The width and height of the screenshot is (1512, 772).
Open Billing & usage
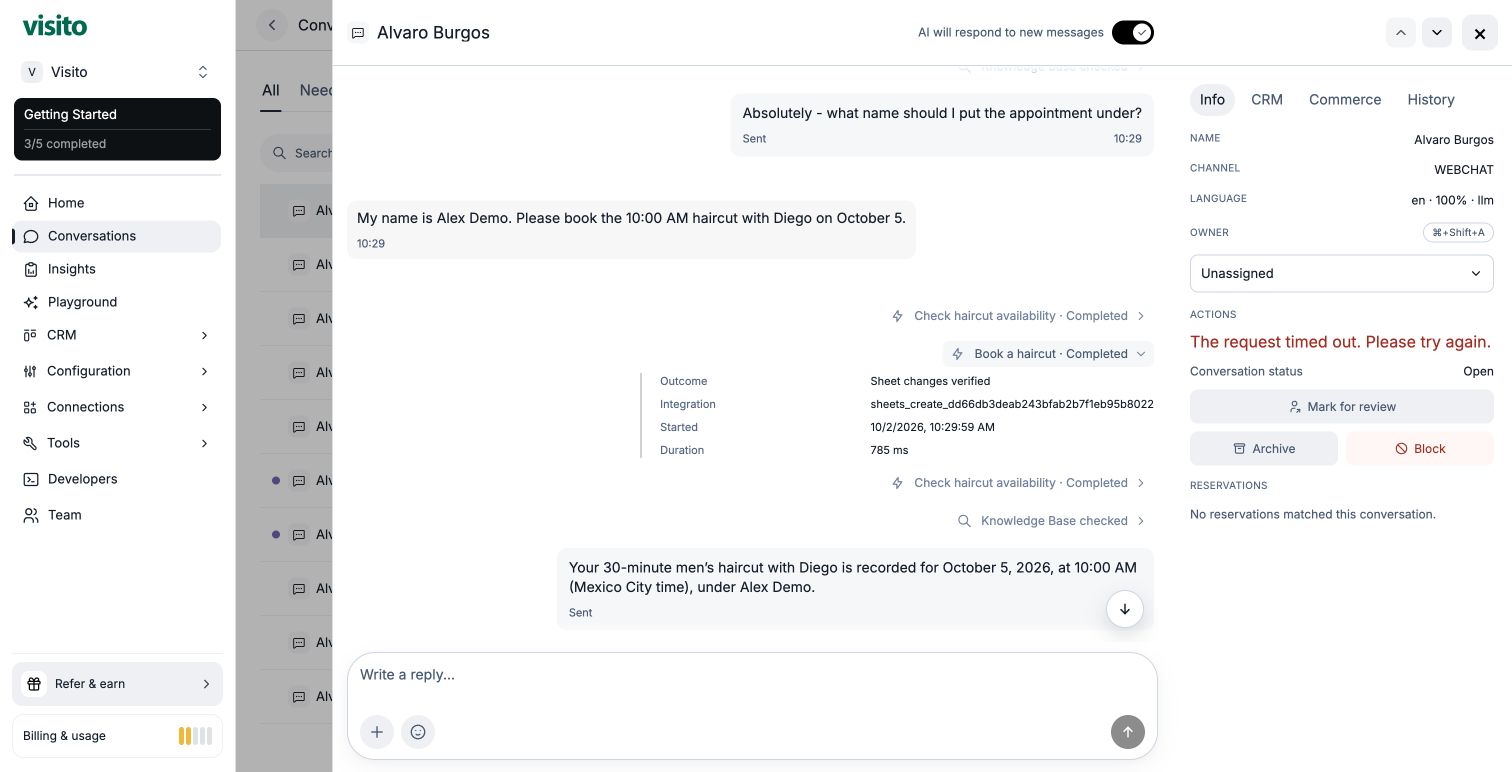click(x=117, y=736)
